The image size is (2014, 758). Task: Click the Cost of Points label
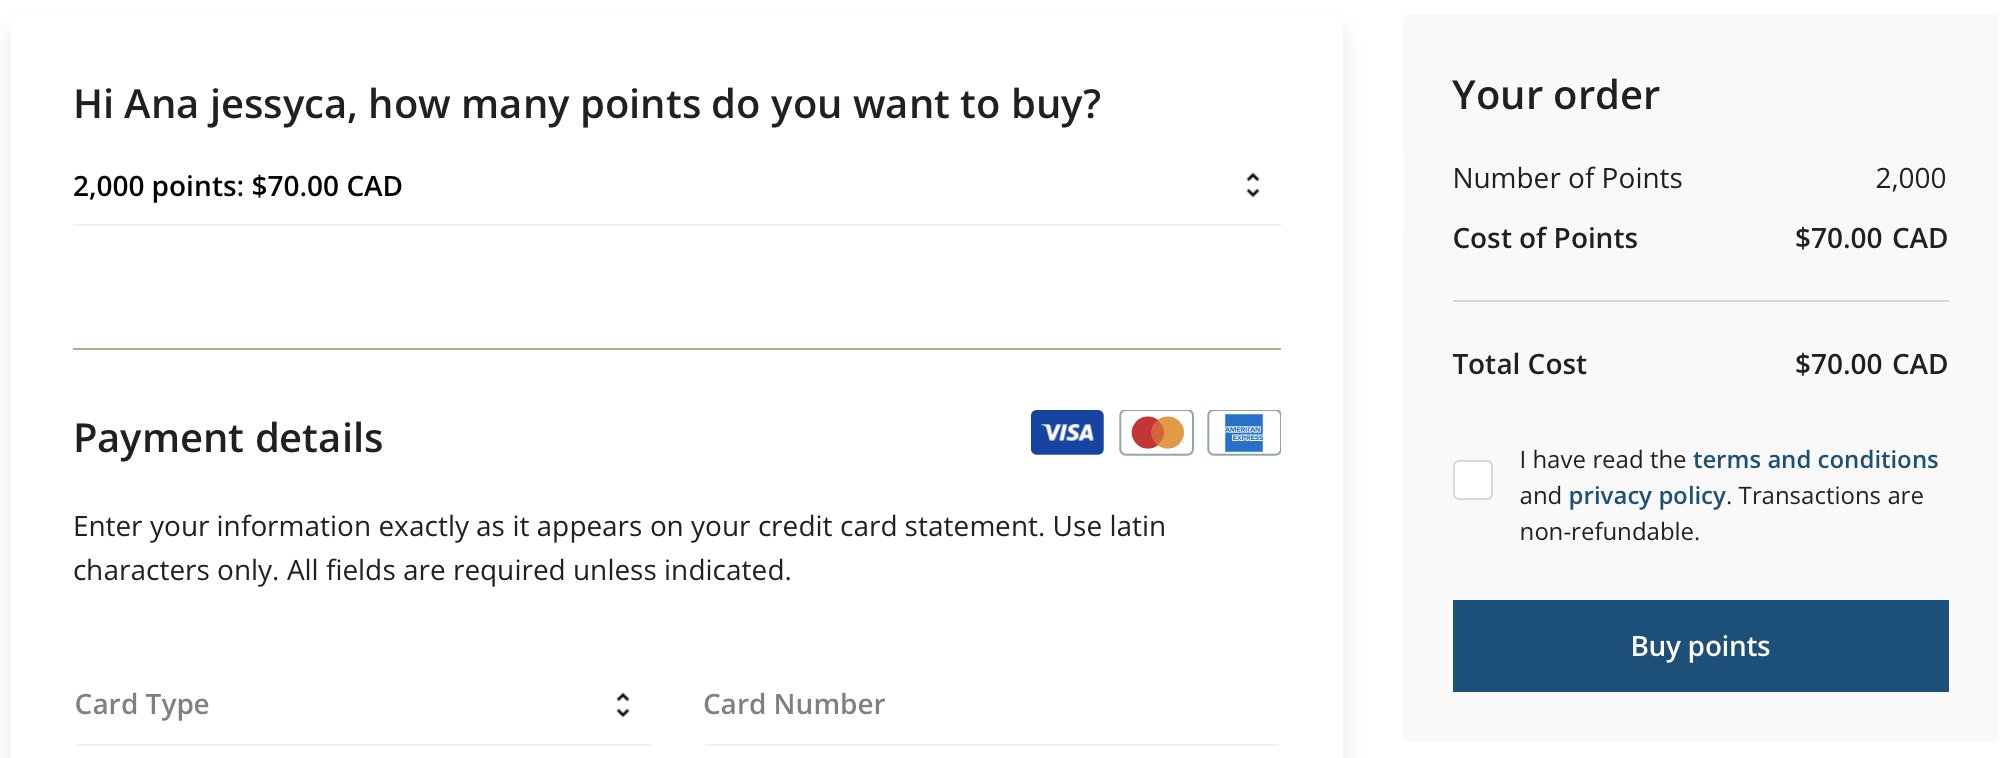point(1545,238)
